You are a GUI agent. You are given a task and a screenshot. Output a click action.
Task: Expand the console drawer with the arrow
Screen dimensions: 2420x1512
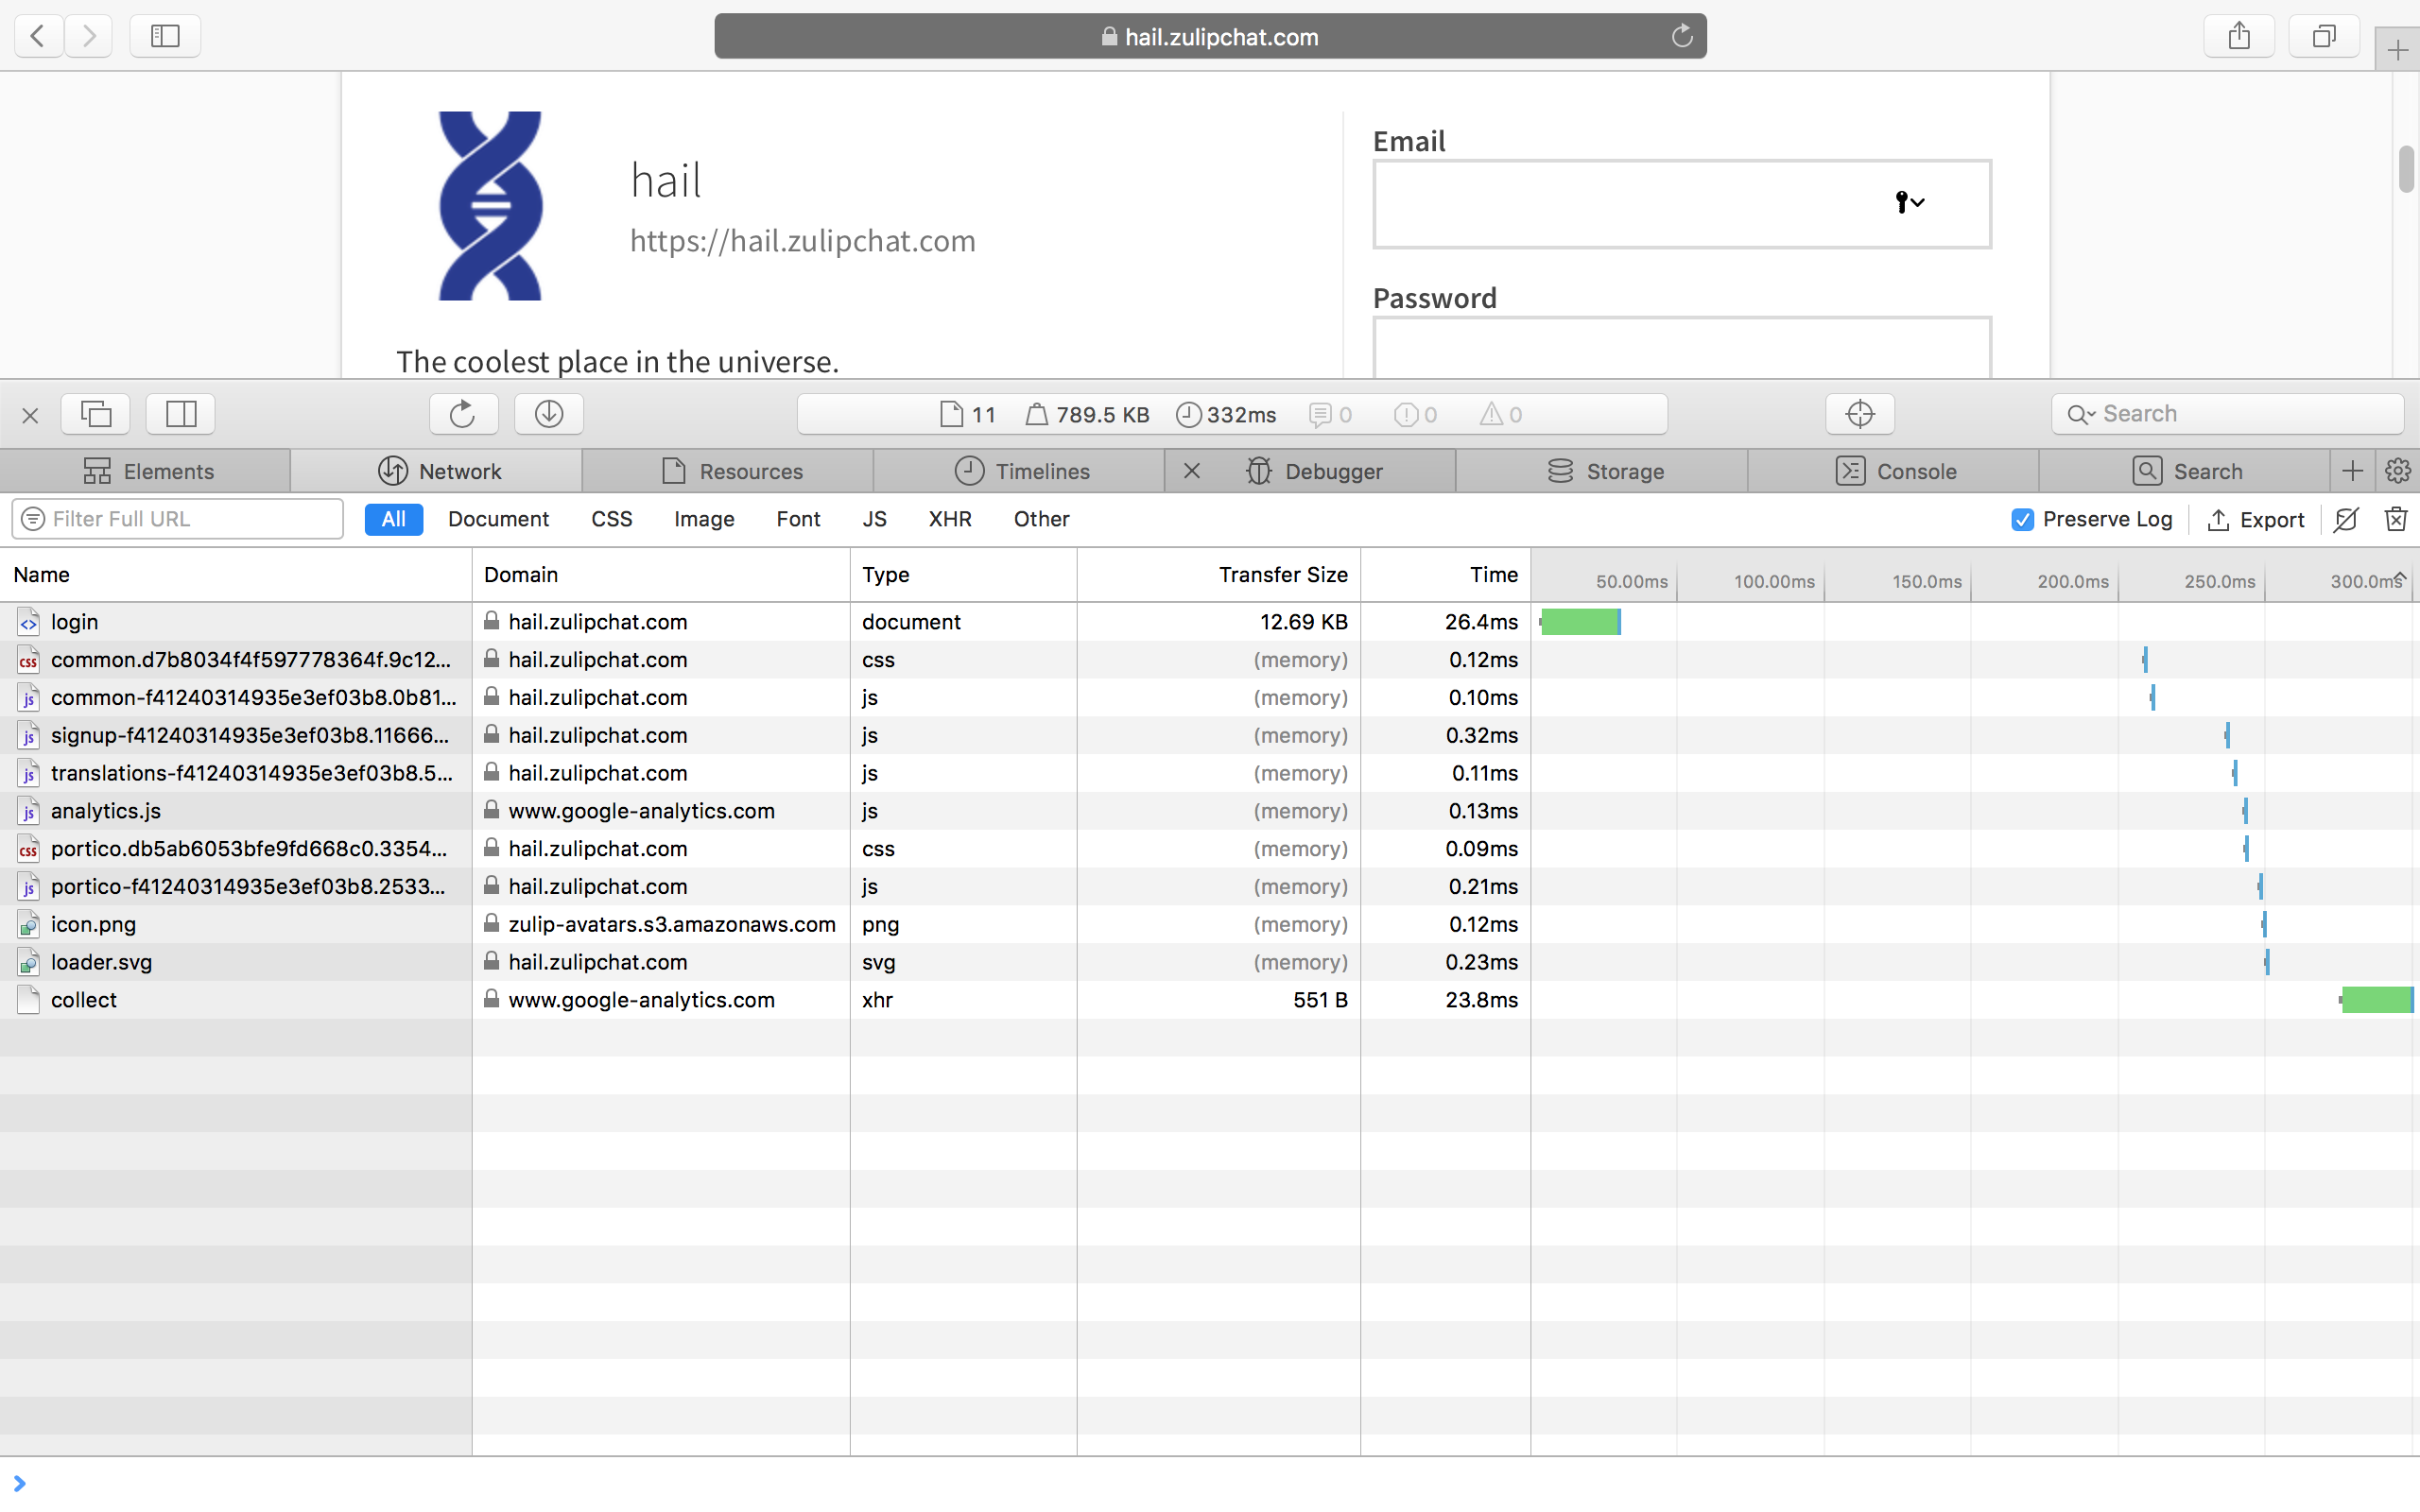20,1483
